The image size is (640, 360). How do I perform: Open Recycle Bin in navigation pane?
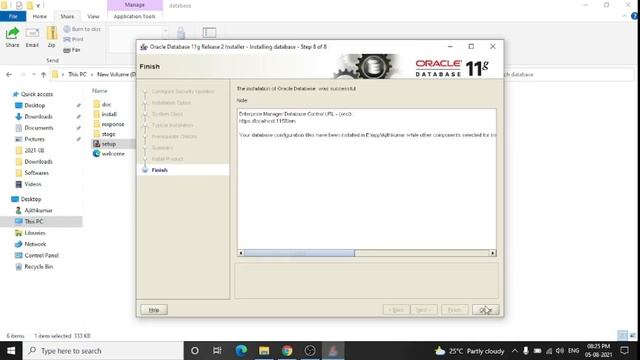(x=38, y=267)
